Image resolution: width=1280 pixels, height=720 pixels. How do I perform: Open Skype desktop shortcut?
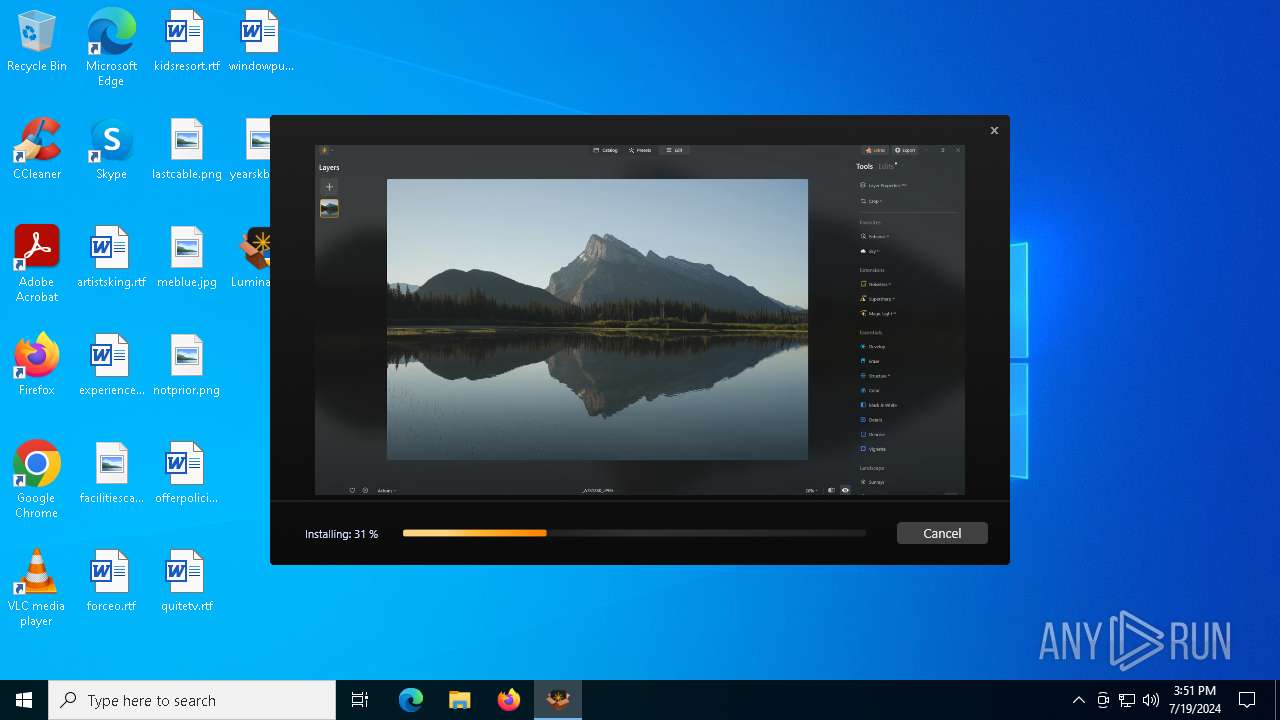tap(111, 150)
